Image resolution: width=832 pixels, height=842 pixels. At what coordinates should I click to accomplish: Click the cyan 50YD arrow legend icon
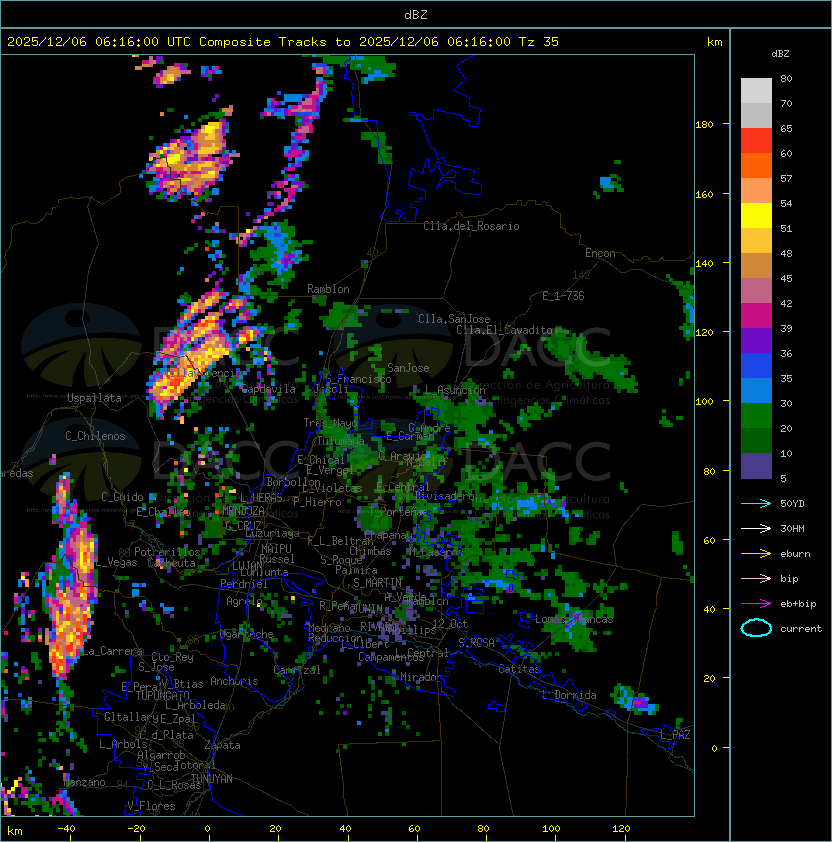click(756, 503)
